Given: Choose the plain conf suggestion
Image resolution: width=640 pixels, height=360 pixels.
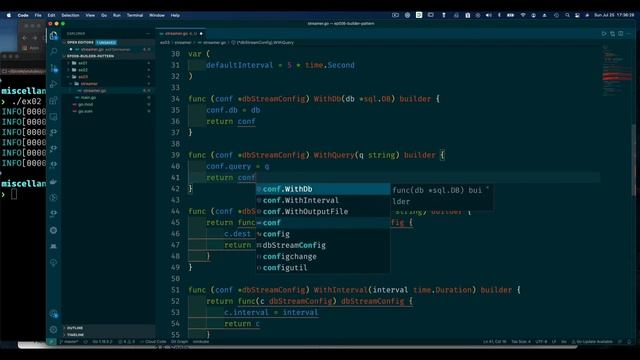Looking at the screenshot, I should point(323,223).
